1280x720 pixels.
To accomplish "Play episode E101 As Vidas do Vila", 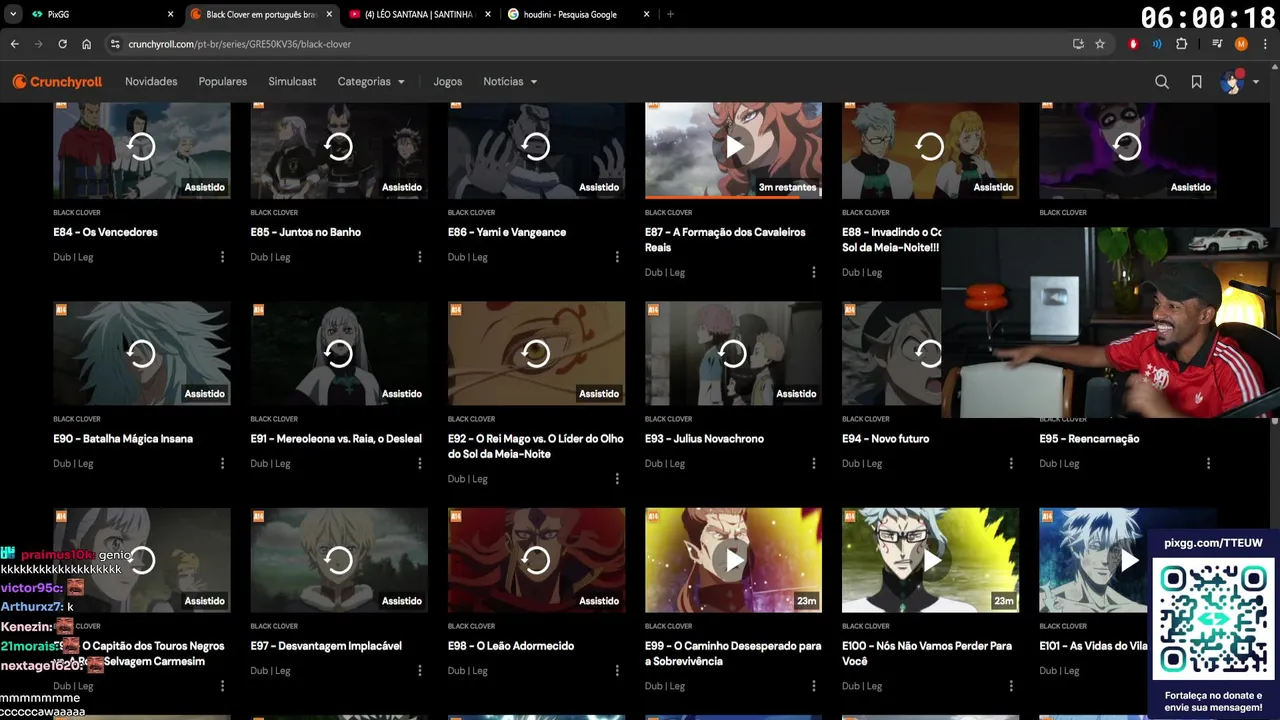I will [1128, 561].
